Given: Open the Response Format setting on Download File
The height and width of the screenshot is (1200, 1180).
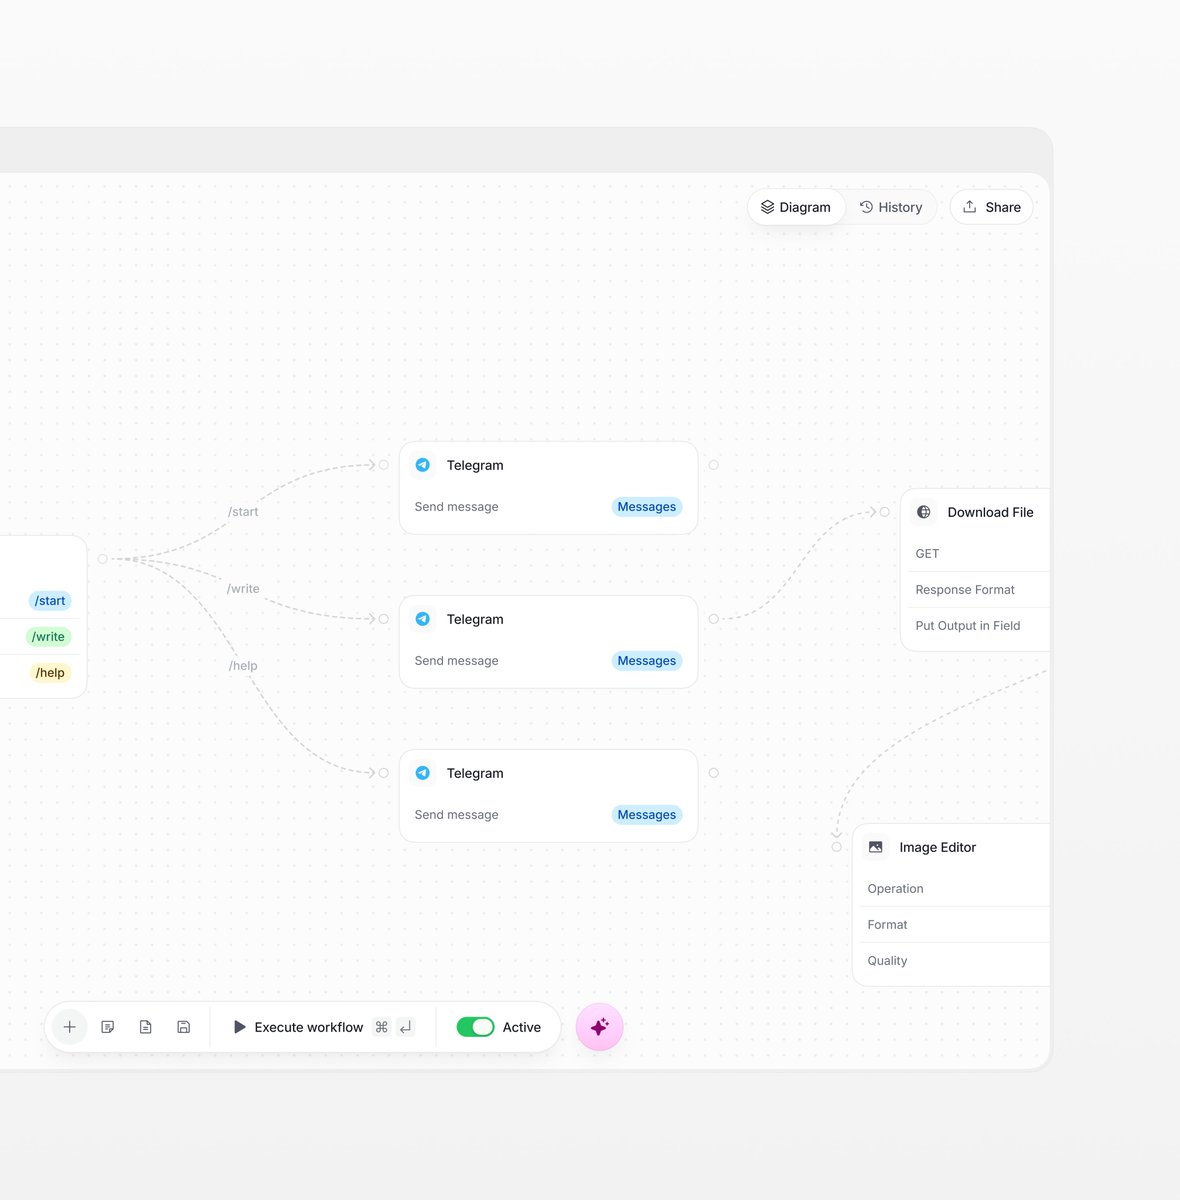Looking at the screenshot, I should pyautogui.click(x=964, y=589).
